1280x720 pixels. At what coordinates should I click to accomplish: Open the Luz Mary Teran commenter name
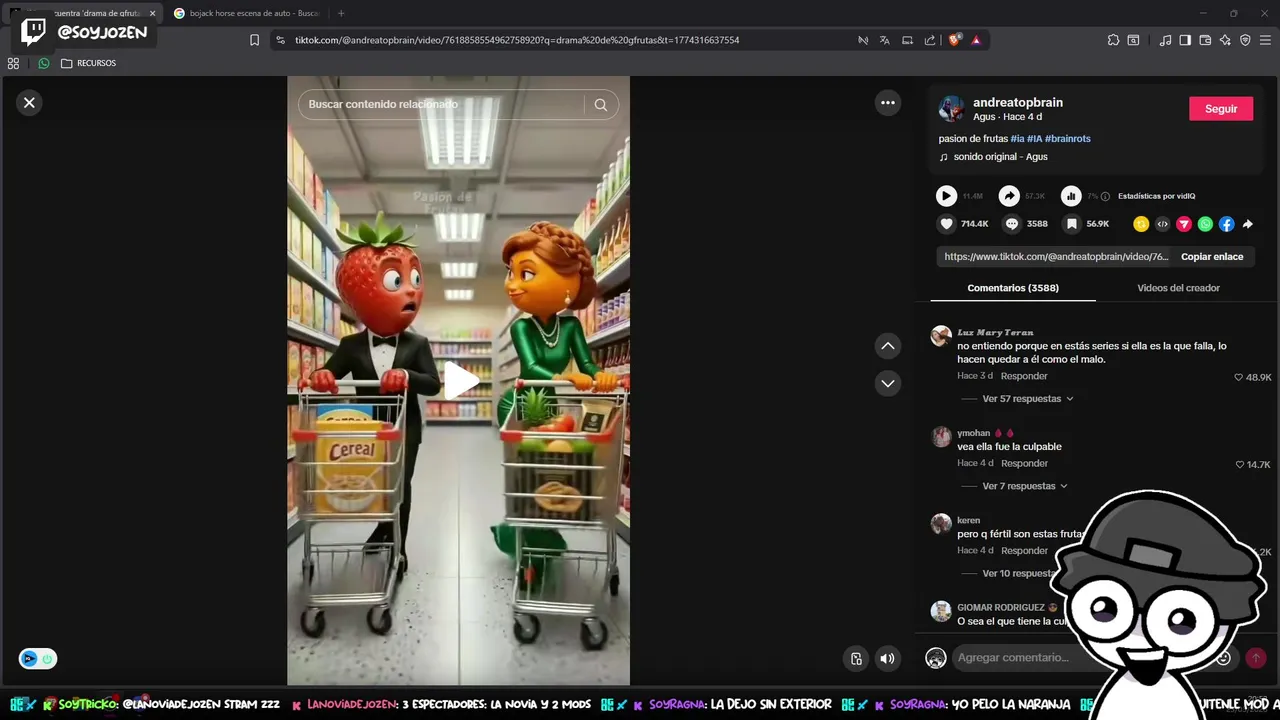click(x=995, y=332)
